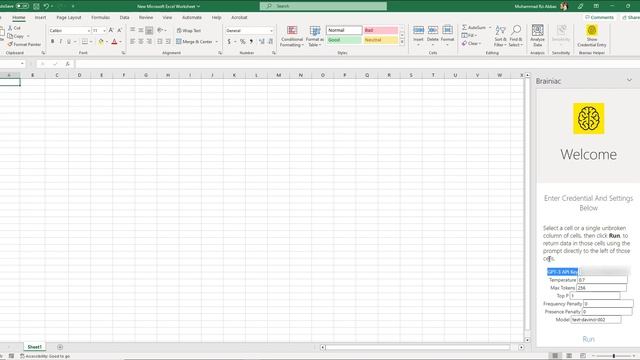Click the Frequency Penalty input field
640x360 pixels.
pyautogui.click(x=608, y=304)
